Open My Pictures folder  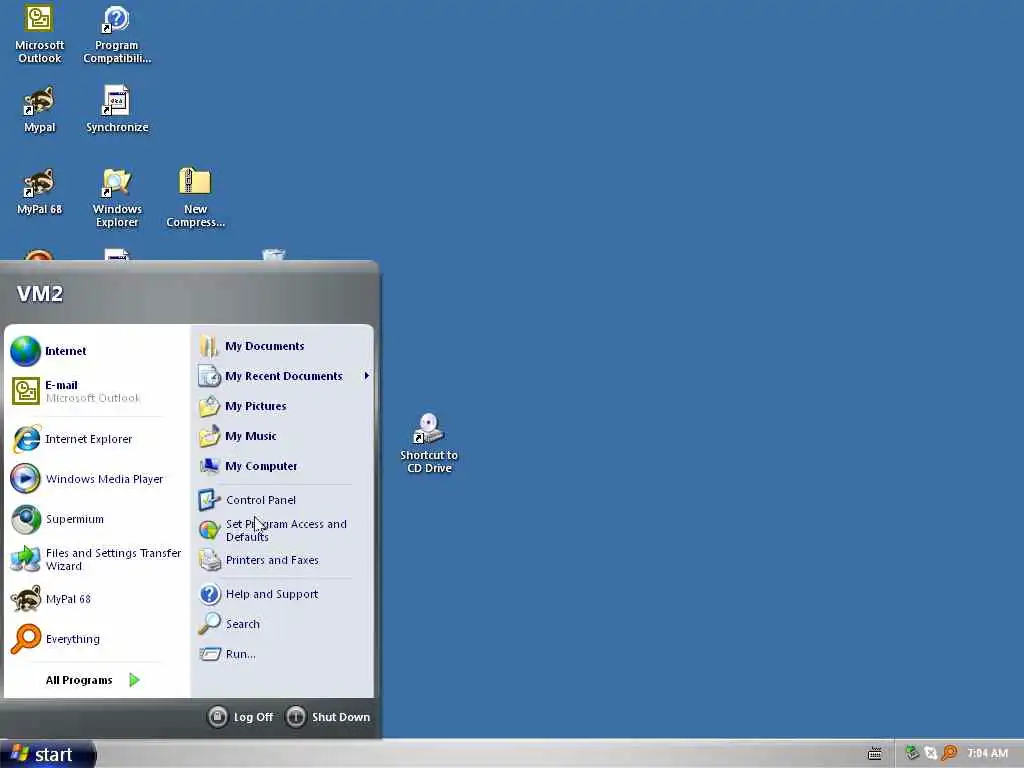[283, 406]
